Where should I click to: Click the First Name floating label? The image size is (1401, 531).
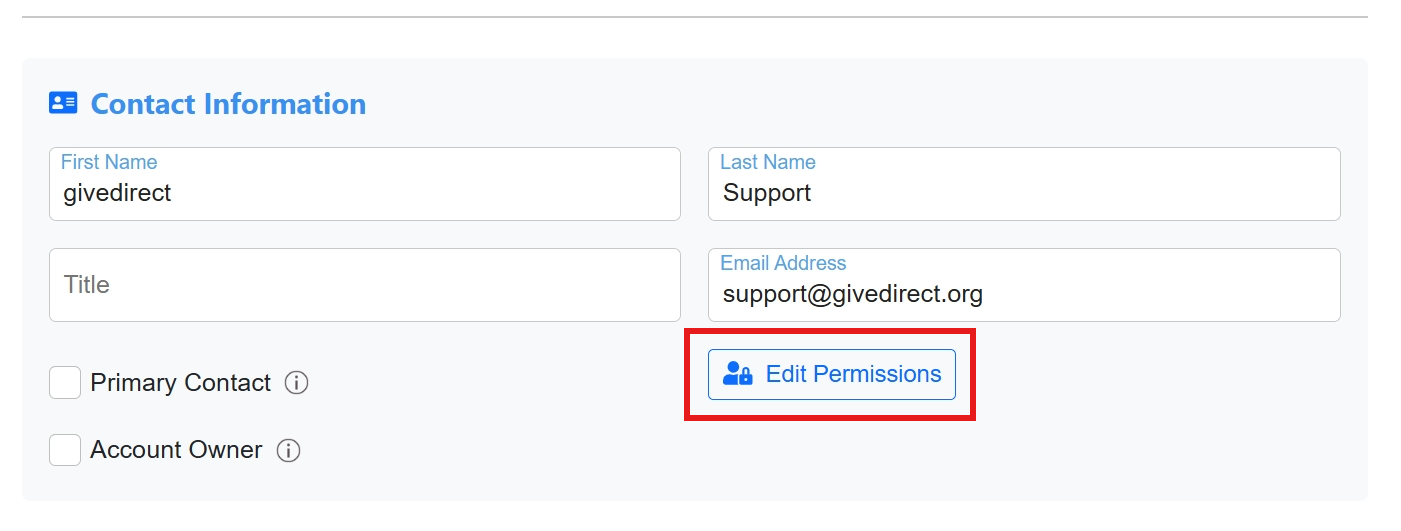point(109,162)
